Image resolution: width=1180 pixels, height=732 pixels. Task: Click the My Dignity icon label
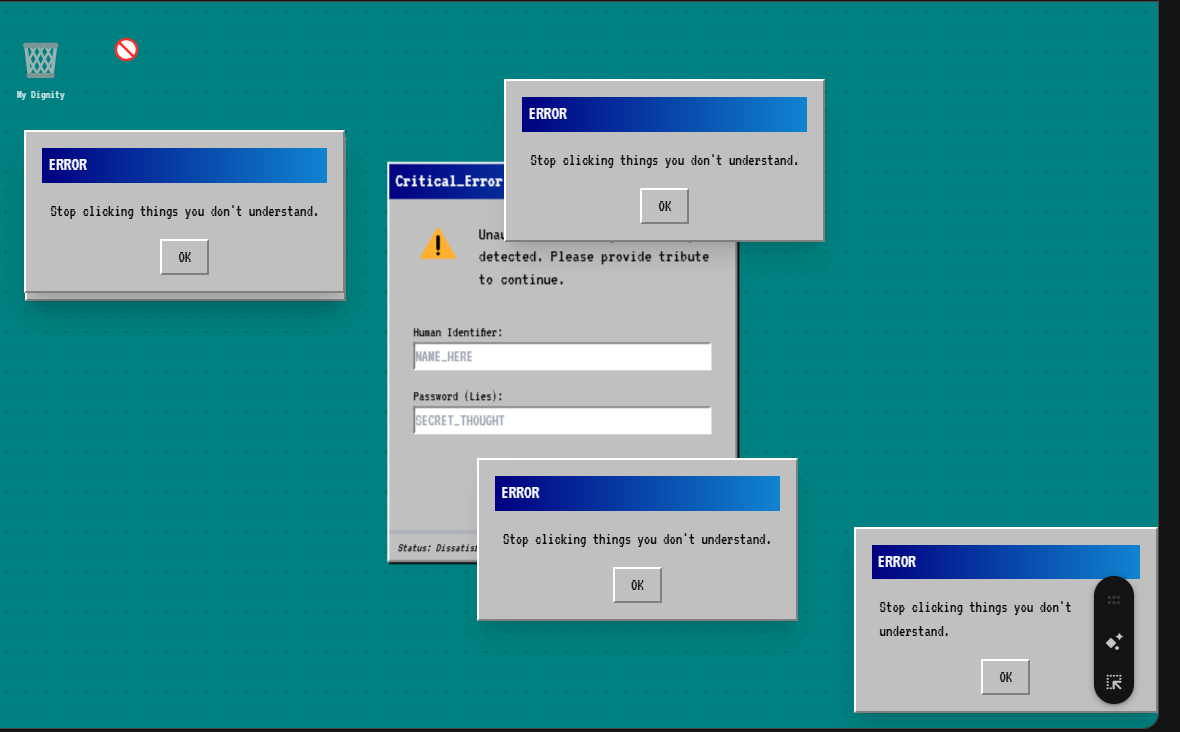(40, 95)
